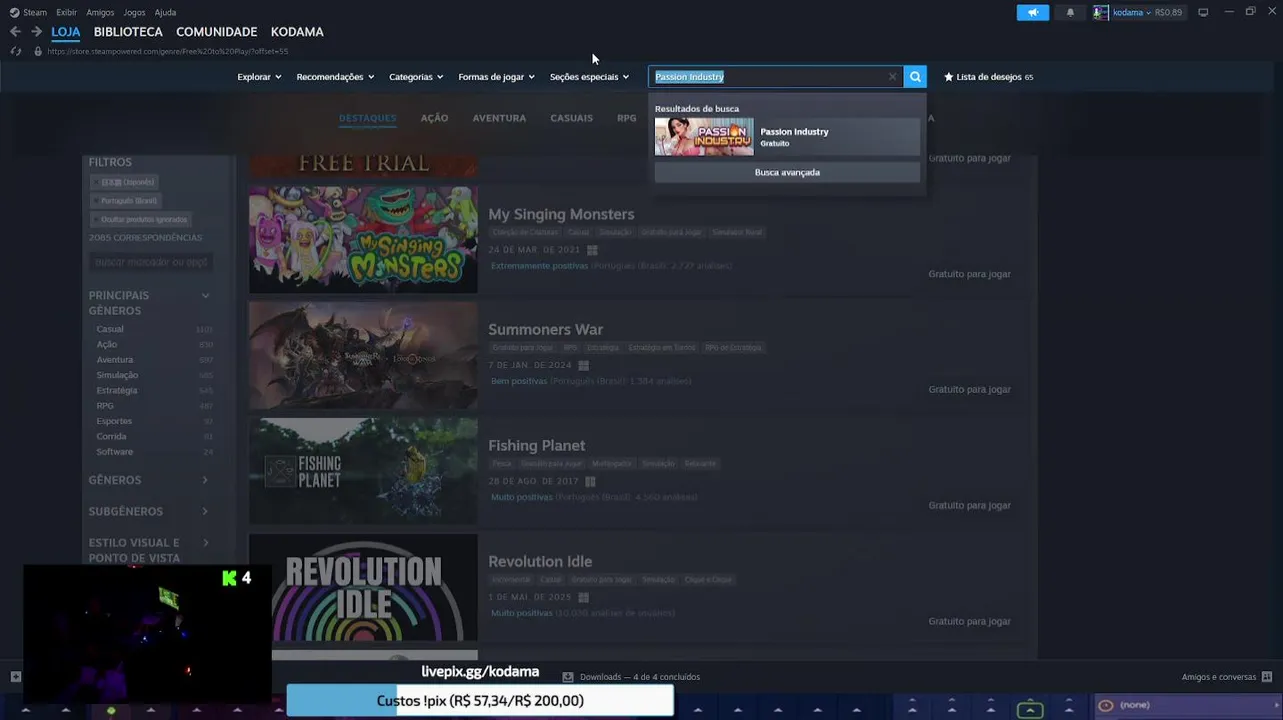Click the Windows platform icon for Revolution Idle
The height and width of the screenshot is (720, 1283).
(x=583, y=598)
